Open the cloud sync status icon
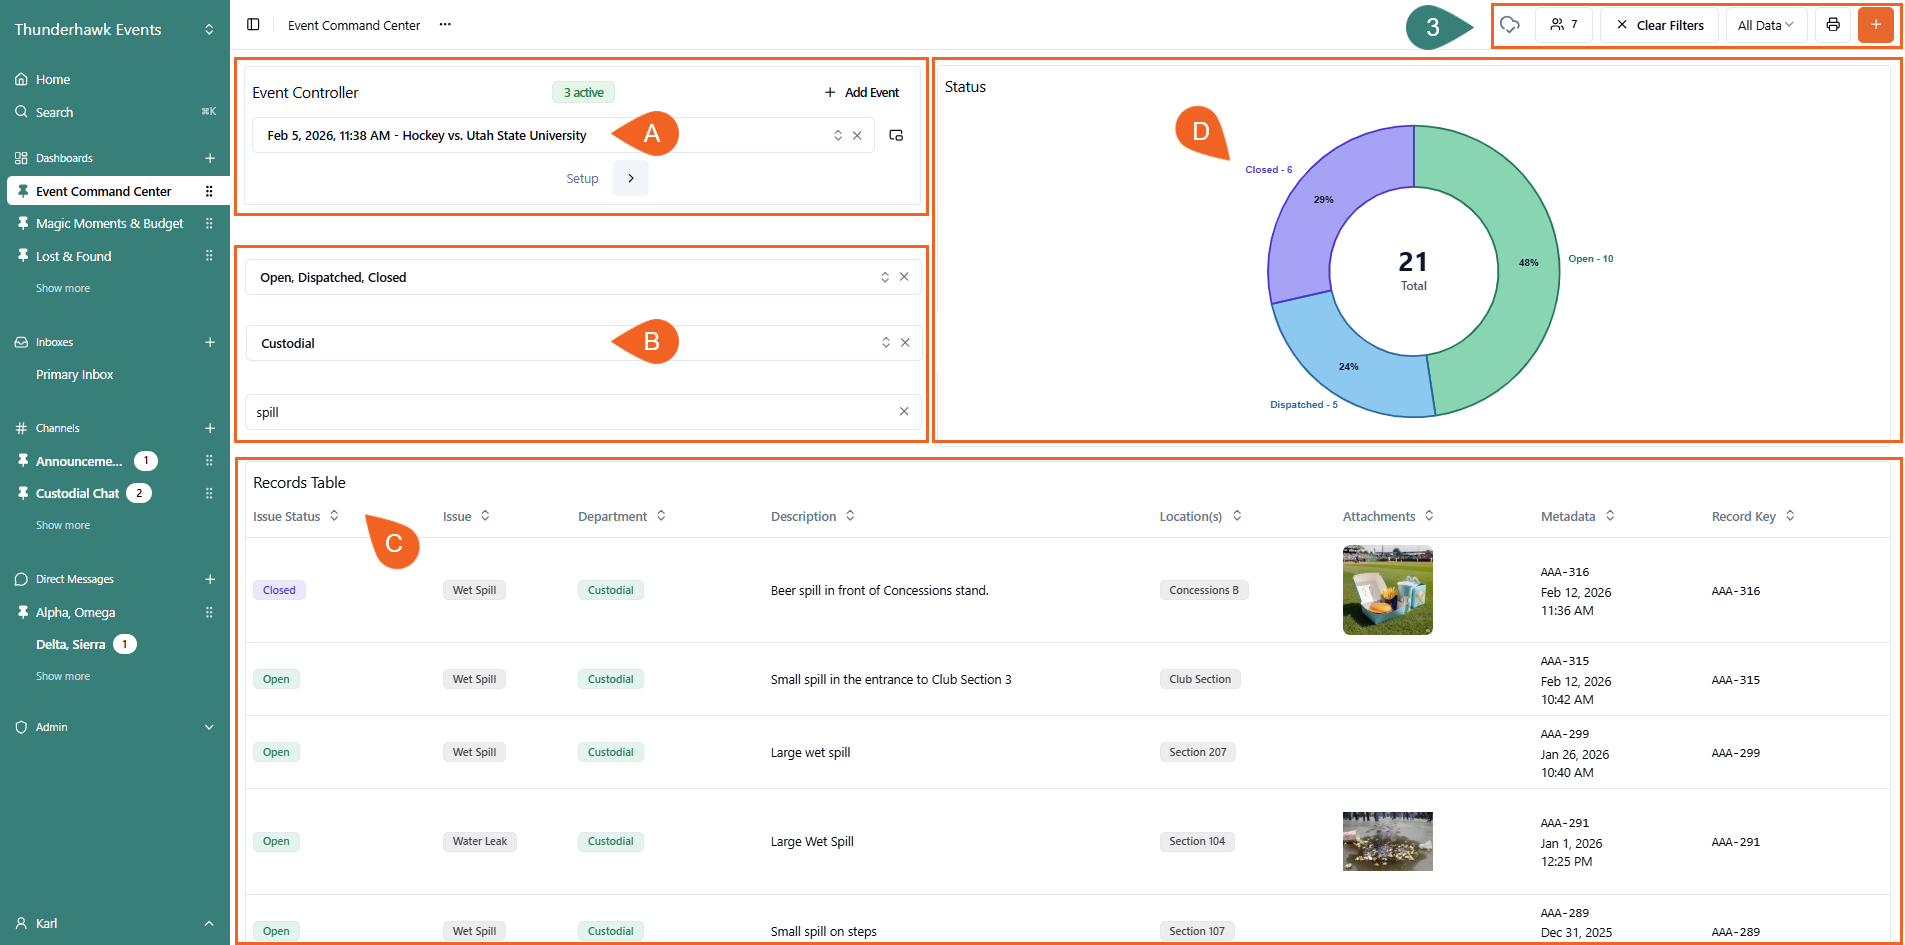1905x945 pixels. tap(1510, 25)
